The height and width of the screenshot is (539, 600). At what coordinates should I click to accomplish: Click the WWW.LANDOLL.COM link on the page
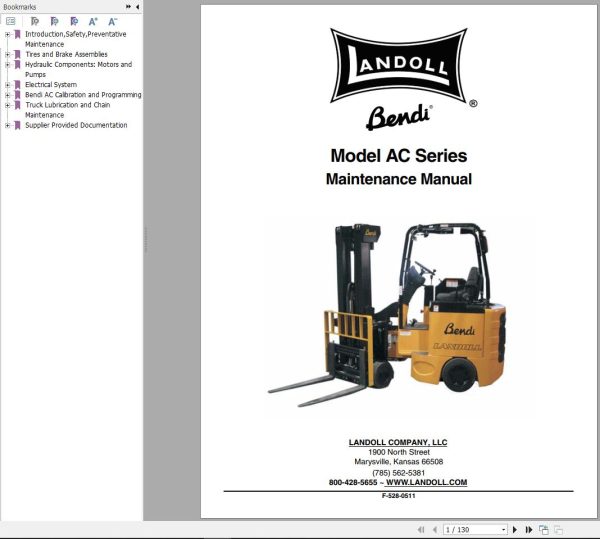pyautogui.click(x=426, y=482)
